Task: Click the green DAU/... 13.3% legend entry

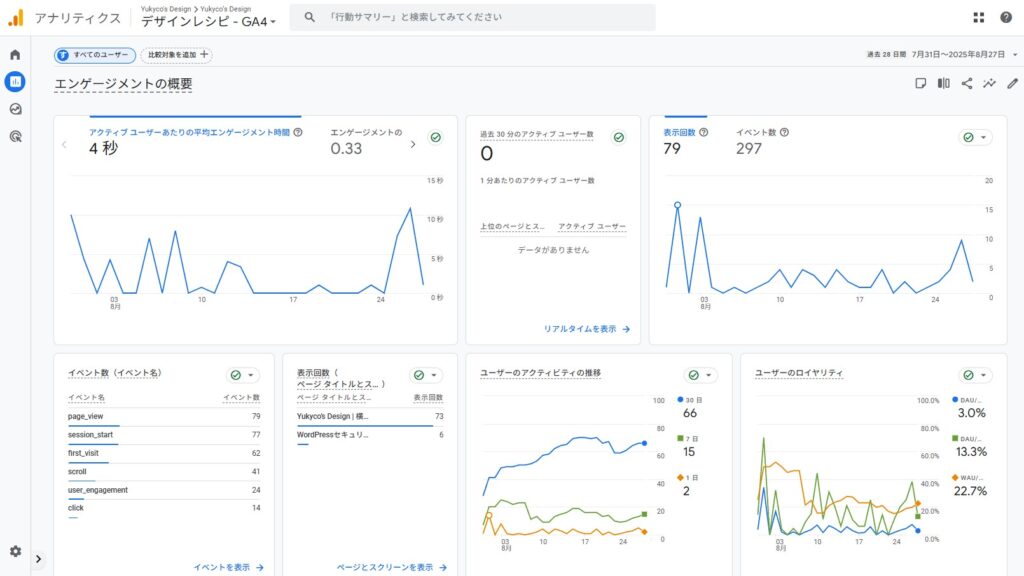Action: [x=969, y=446]
